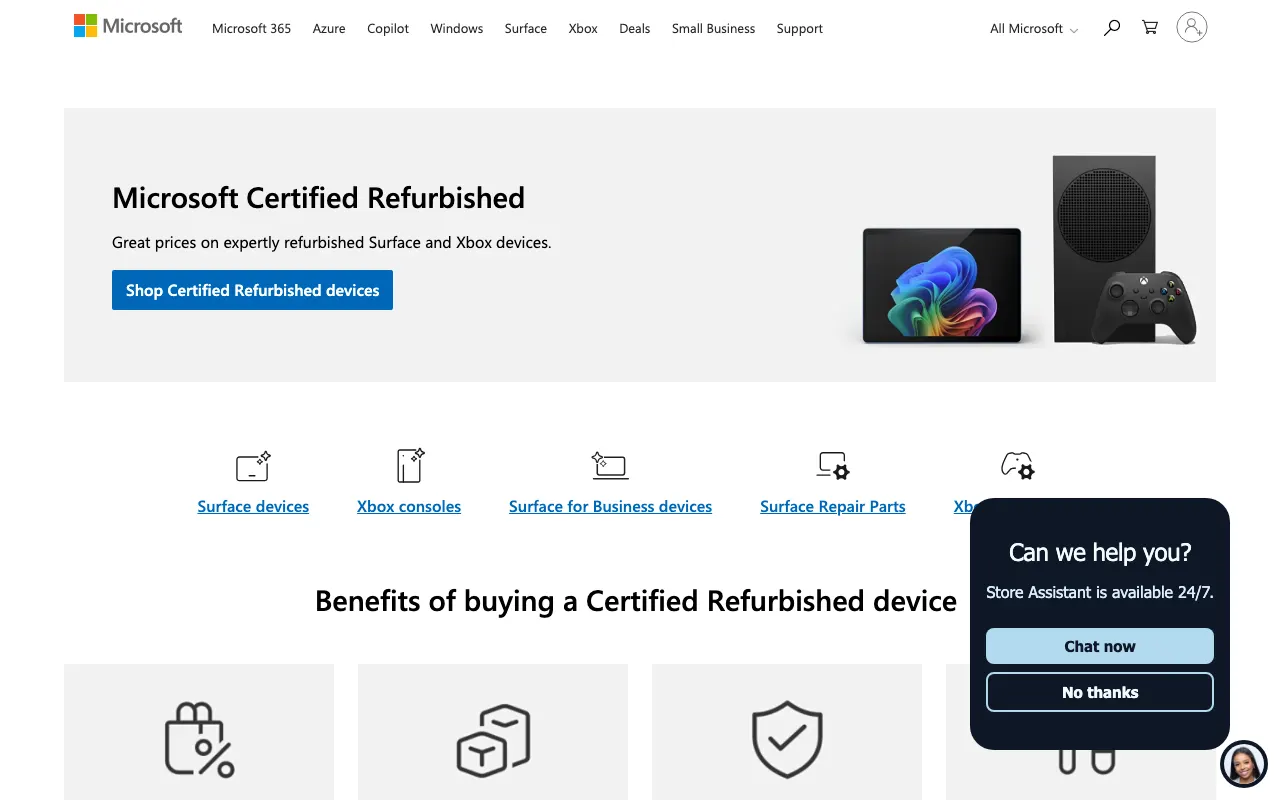Click the 'Great prices on expertly refurbished' text

(x=332, y=242)
